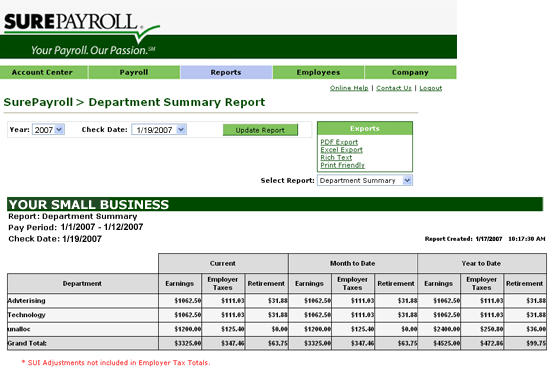The image size is (551, 371).
Task: Click Year to Date Retirement column header
Action: click(525, 284)
